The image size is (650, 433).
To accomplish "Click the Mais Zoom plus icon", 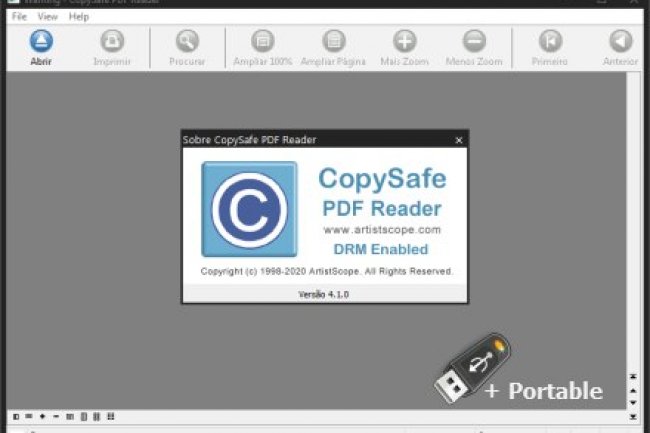I will [404, 41].
